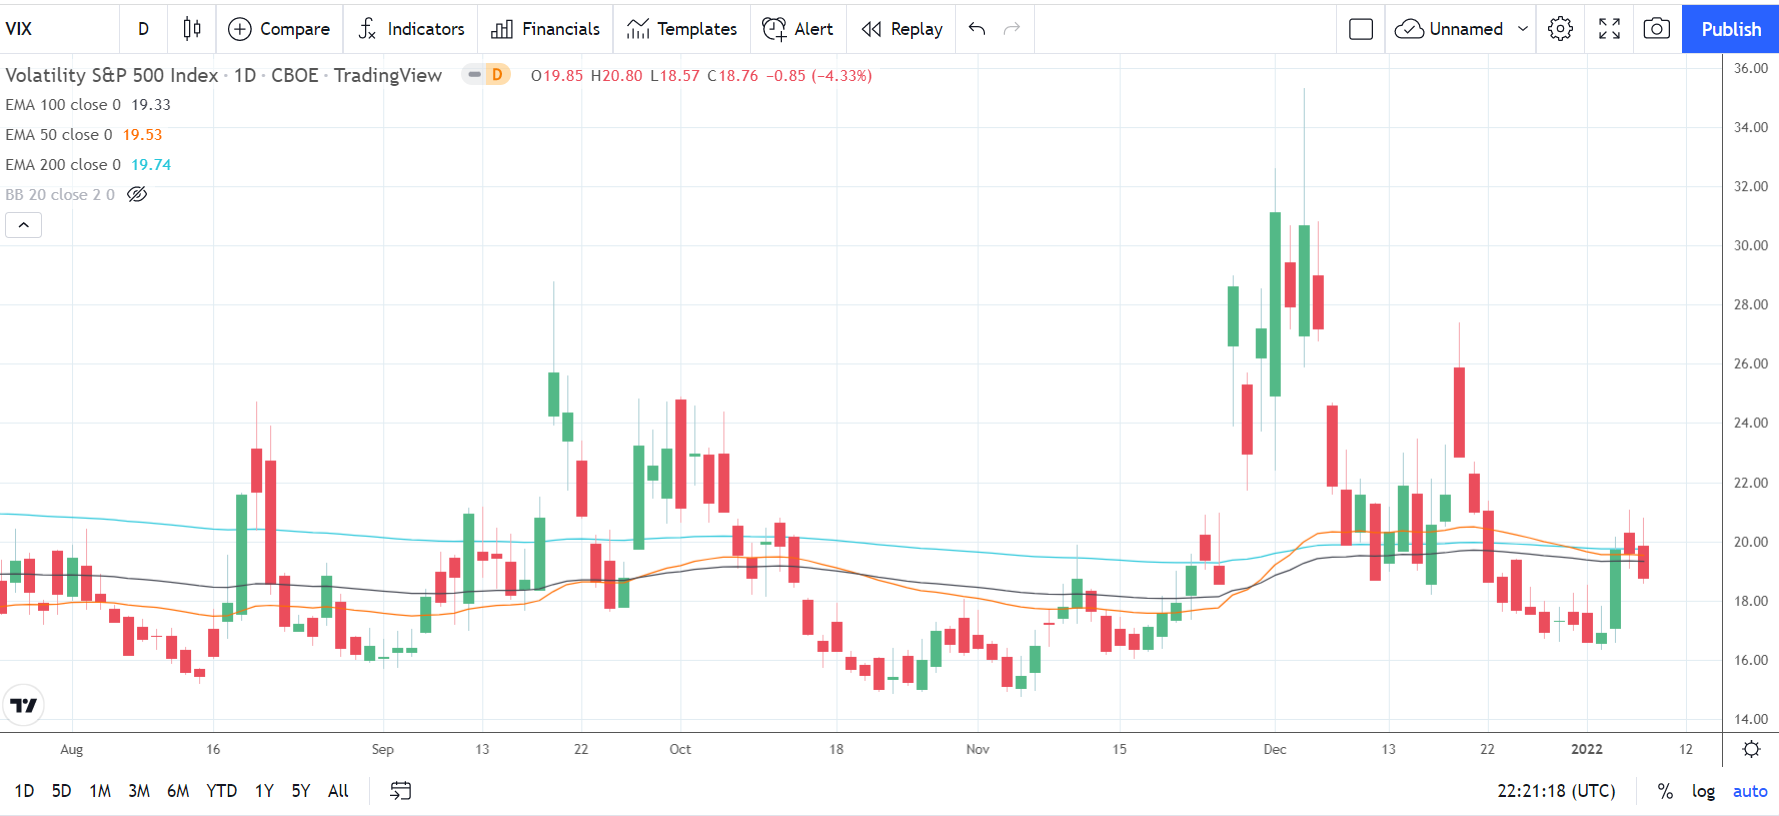Screen dimensions: 1779x816
Task: Set range to 5Y
Action: click(301, 791)
